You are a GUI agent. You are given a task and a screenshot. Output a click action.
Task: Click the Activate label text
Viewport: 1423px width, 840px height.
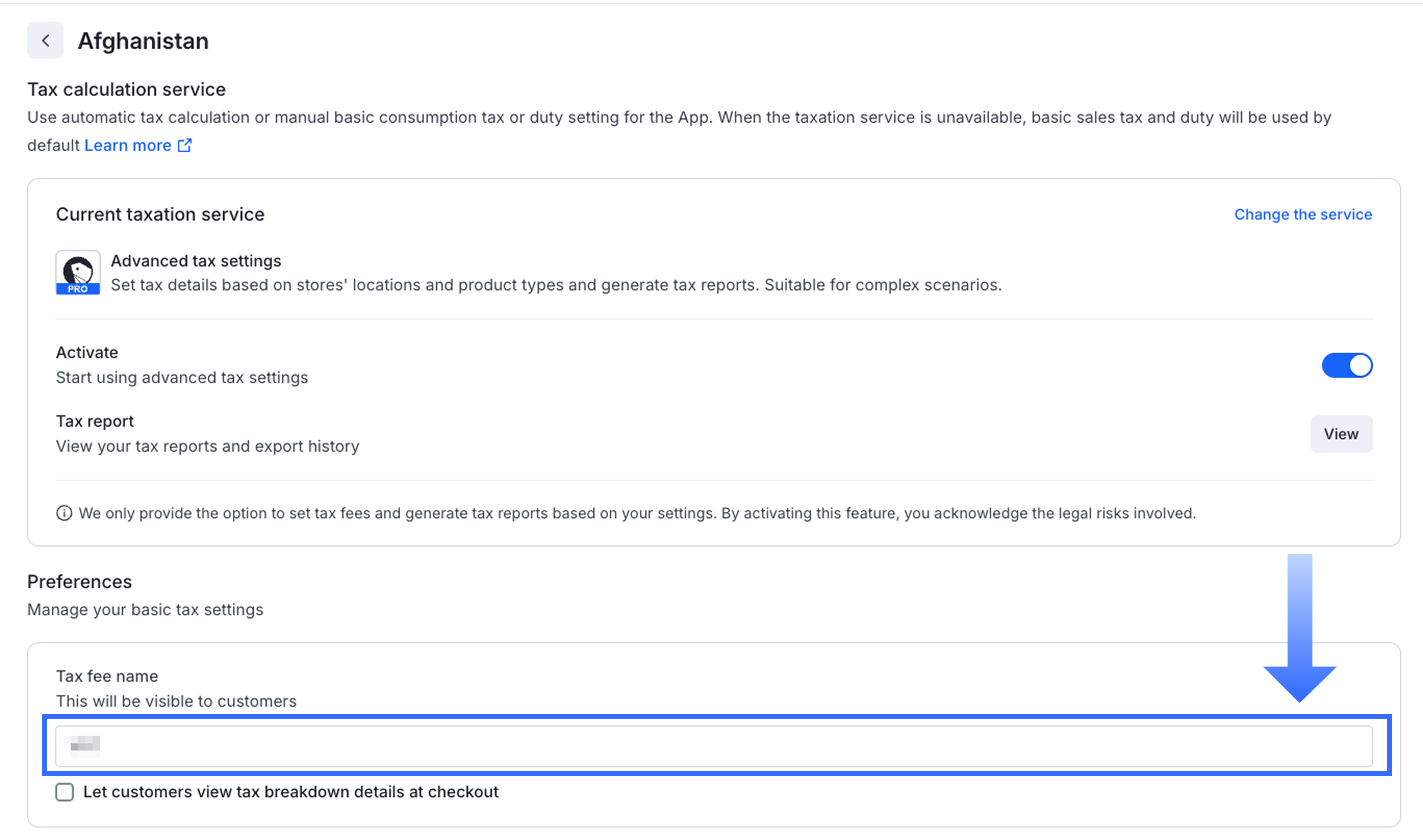[87, 353]
